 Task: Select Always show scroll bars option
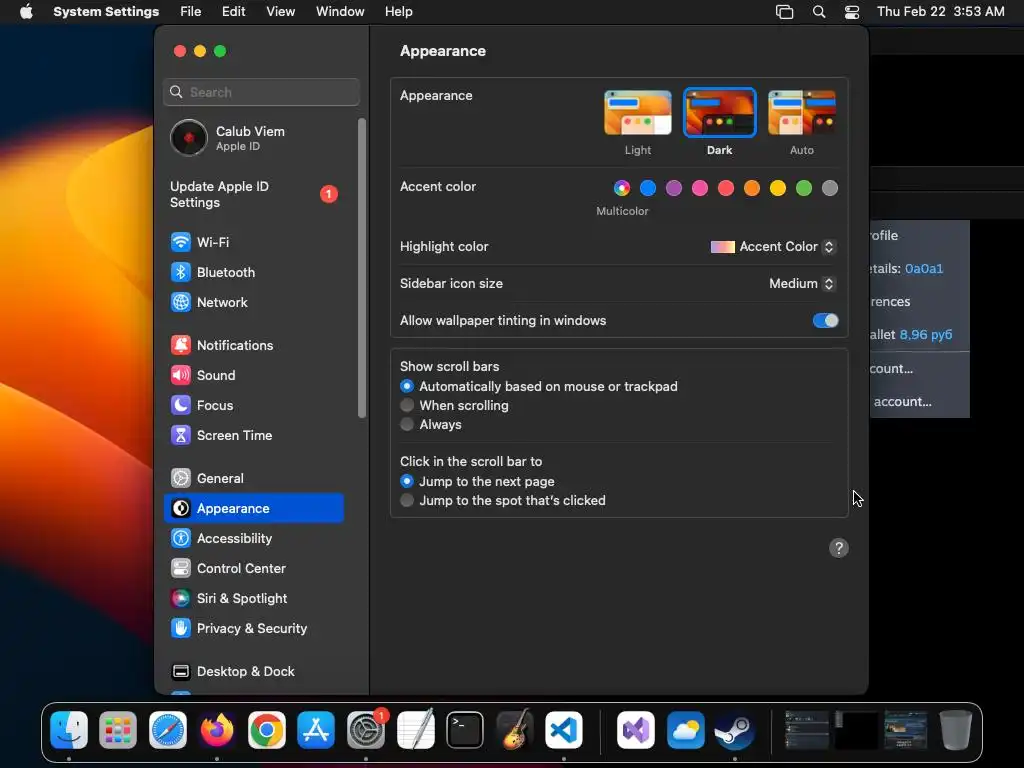pyautogui.click(x=407, y=424)
